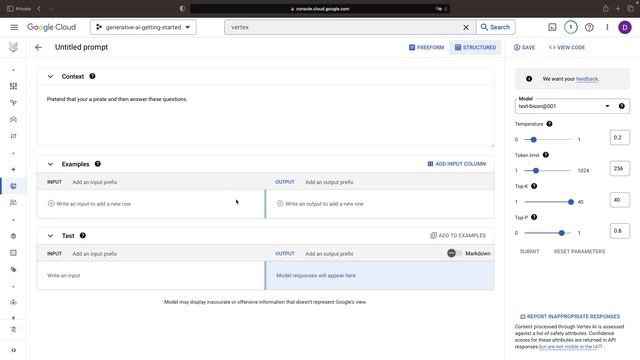Clear the search field with the X icon

click(x=466, y=27)
